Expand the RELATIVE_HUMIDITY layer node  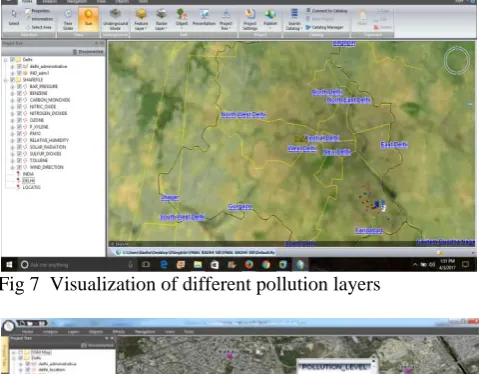pos(12,140)
